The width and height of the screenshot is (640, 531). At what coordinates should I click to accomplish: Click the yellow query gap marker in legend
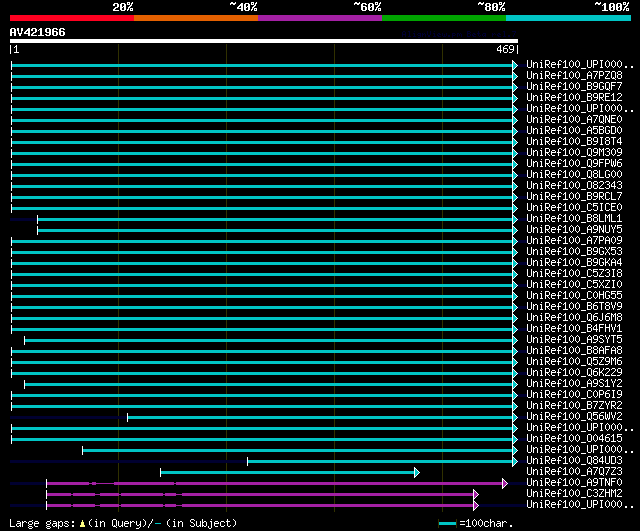[x=82, y=523]
